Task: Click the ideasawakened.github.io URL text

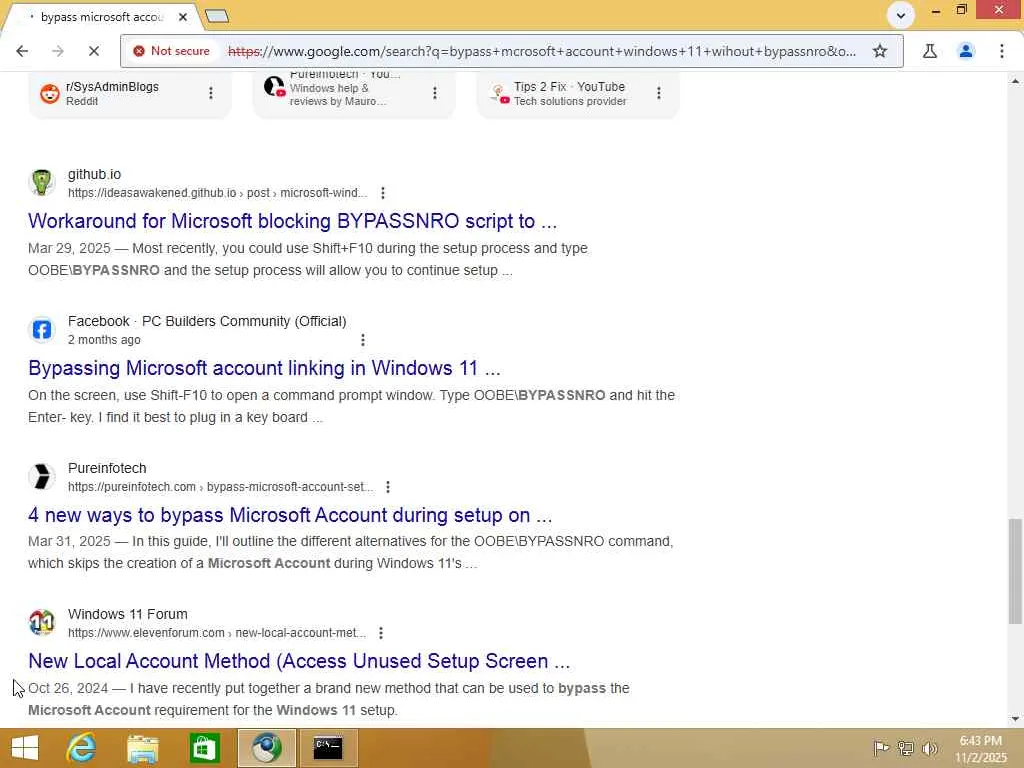Action: [217, 193]
